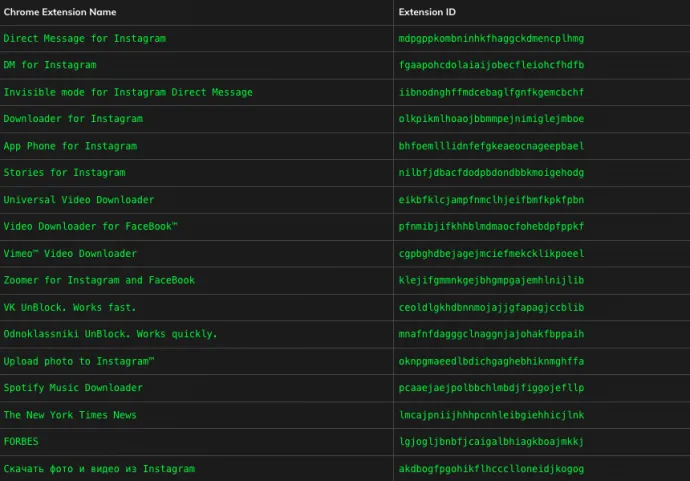Click extension ID lgjogljbnbfjcaigalbhiagkboajmkkj
Image resolution: width=690 pixels, height=481 pixels.
(x=492, y=441)
